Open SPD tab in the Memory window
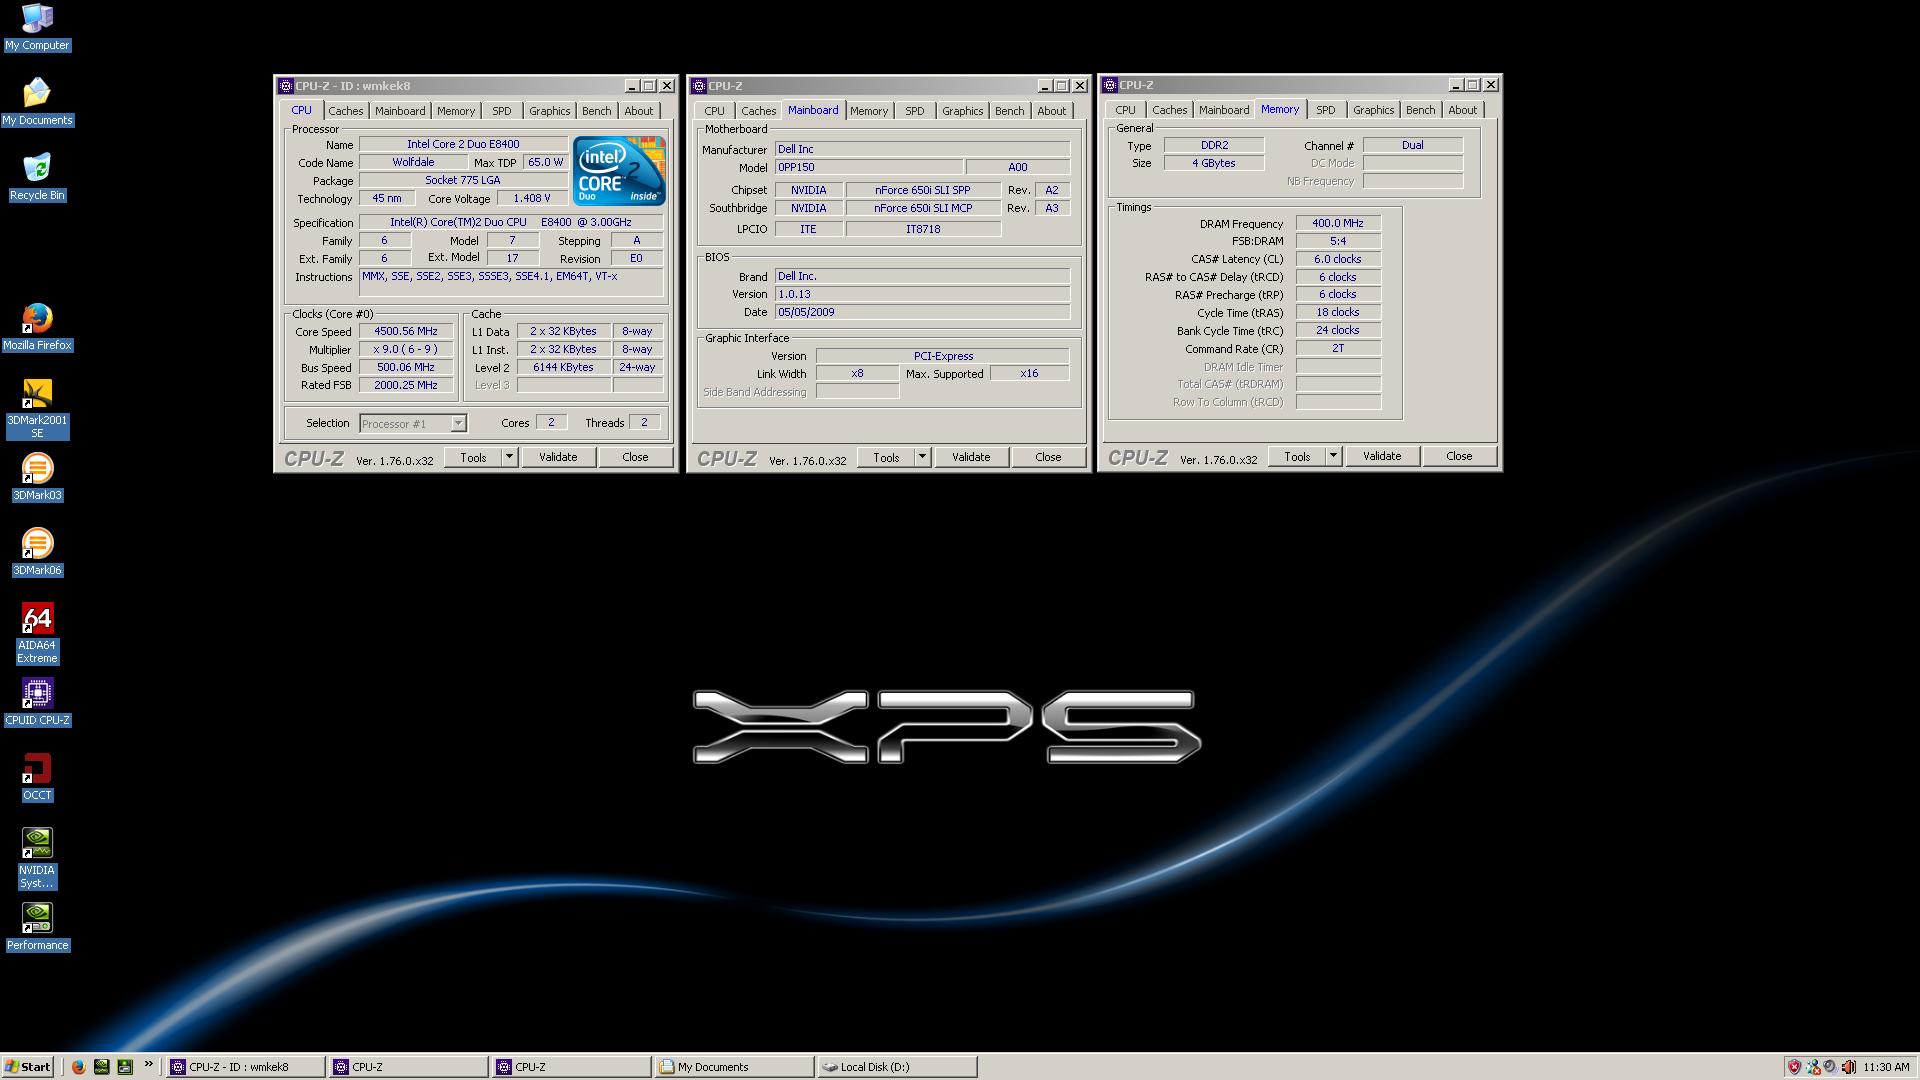1920x1080 pixels. pos(1326,110)
